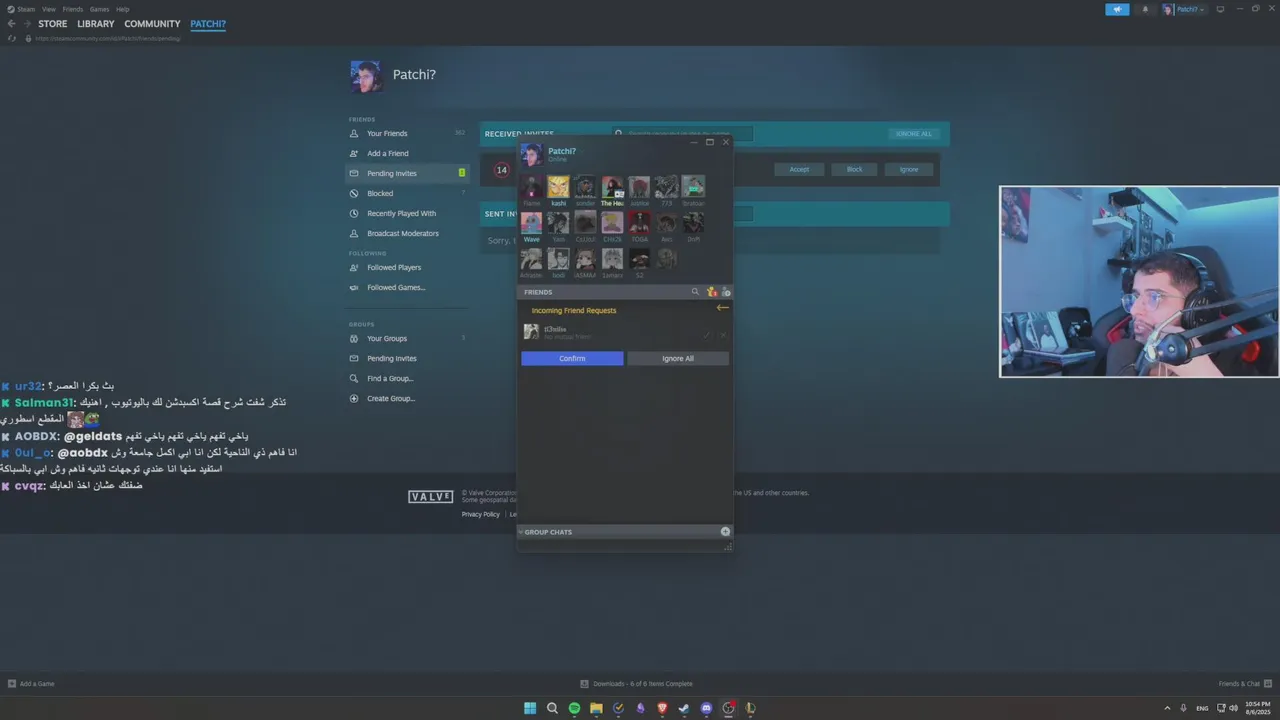The width and height of the screenshot is (1280, 720).
Task: Open taskbar Search icon
Action: point(552,708)
